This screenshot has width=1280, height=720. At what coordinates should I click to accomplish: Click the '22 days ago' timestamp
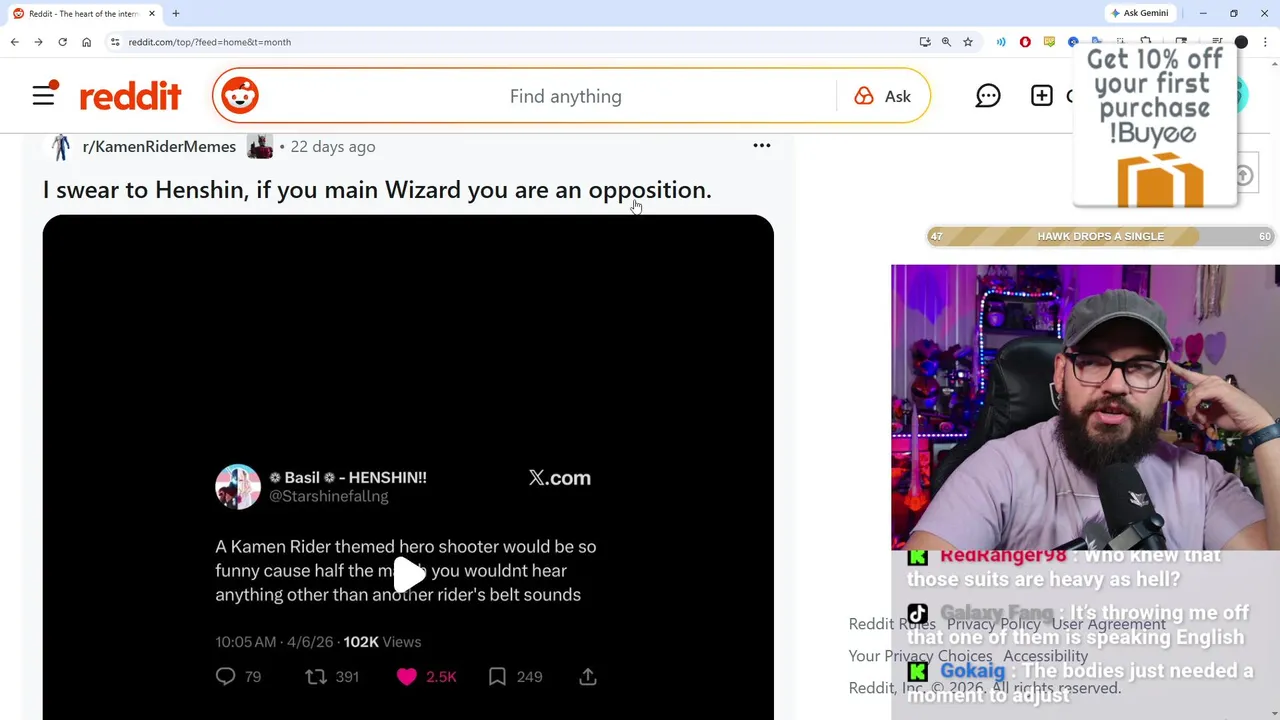coord(333,146)
